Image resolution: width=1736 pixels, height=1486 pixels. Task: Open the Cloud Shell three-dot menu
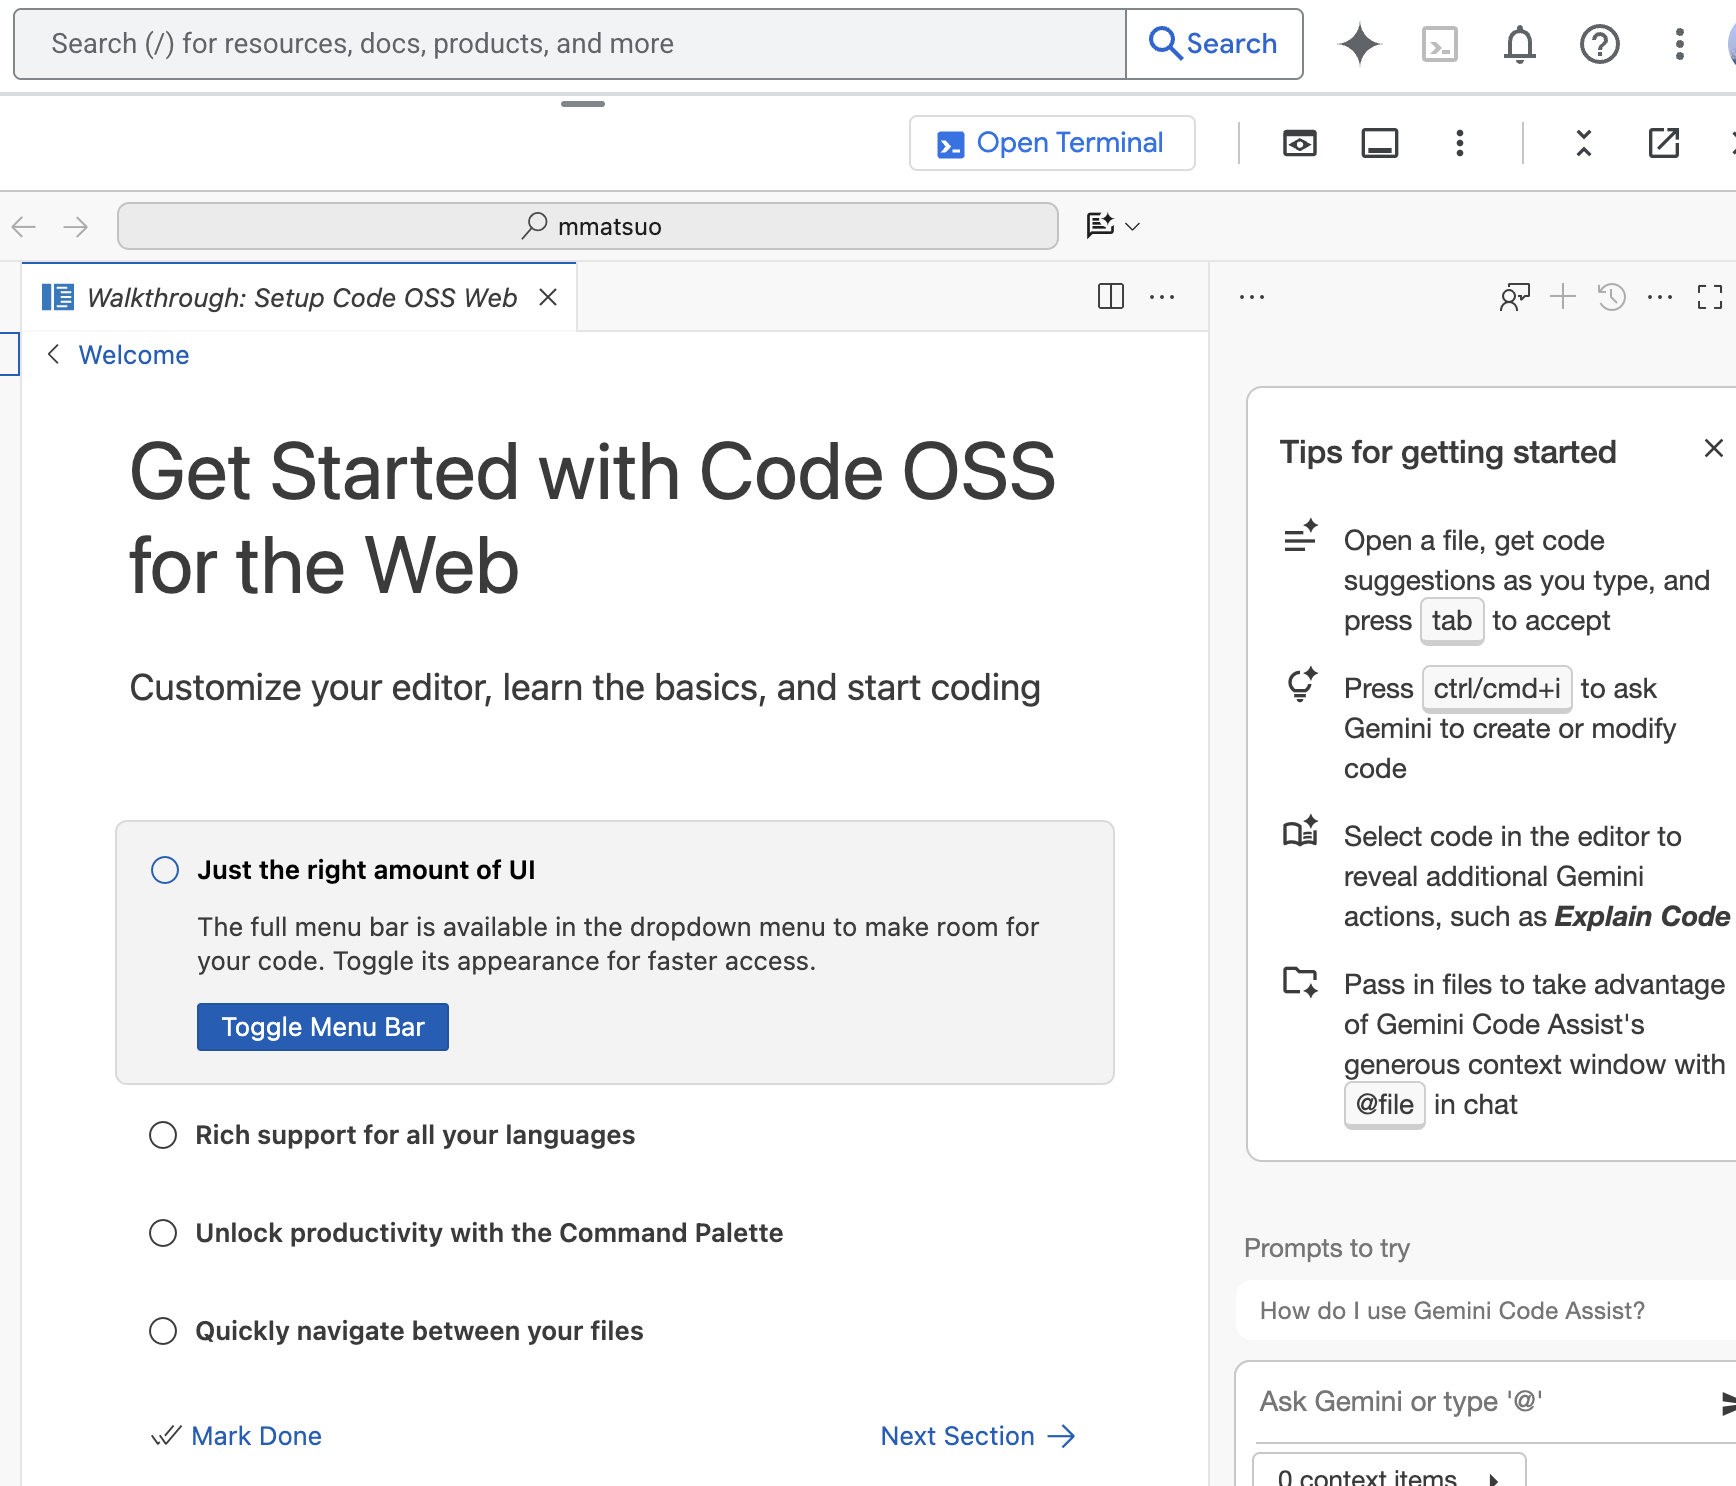tap(1459, 143)
